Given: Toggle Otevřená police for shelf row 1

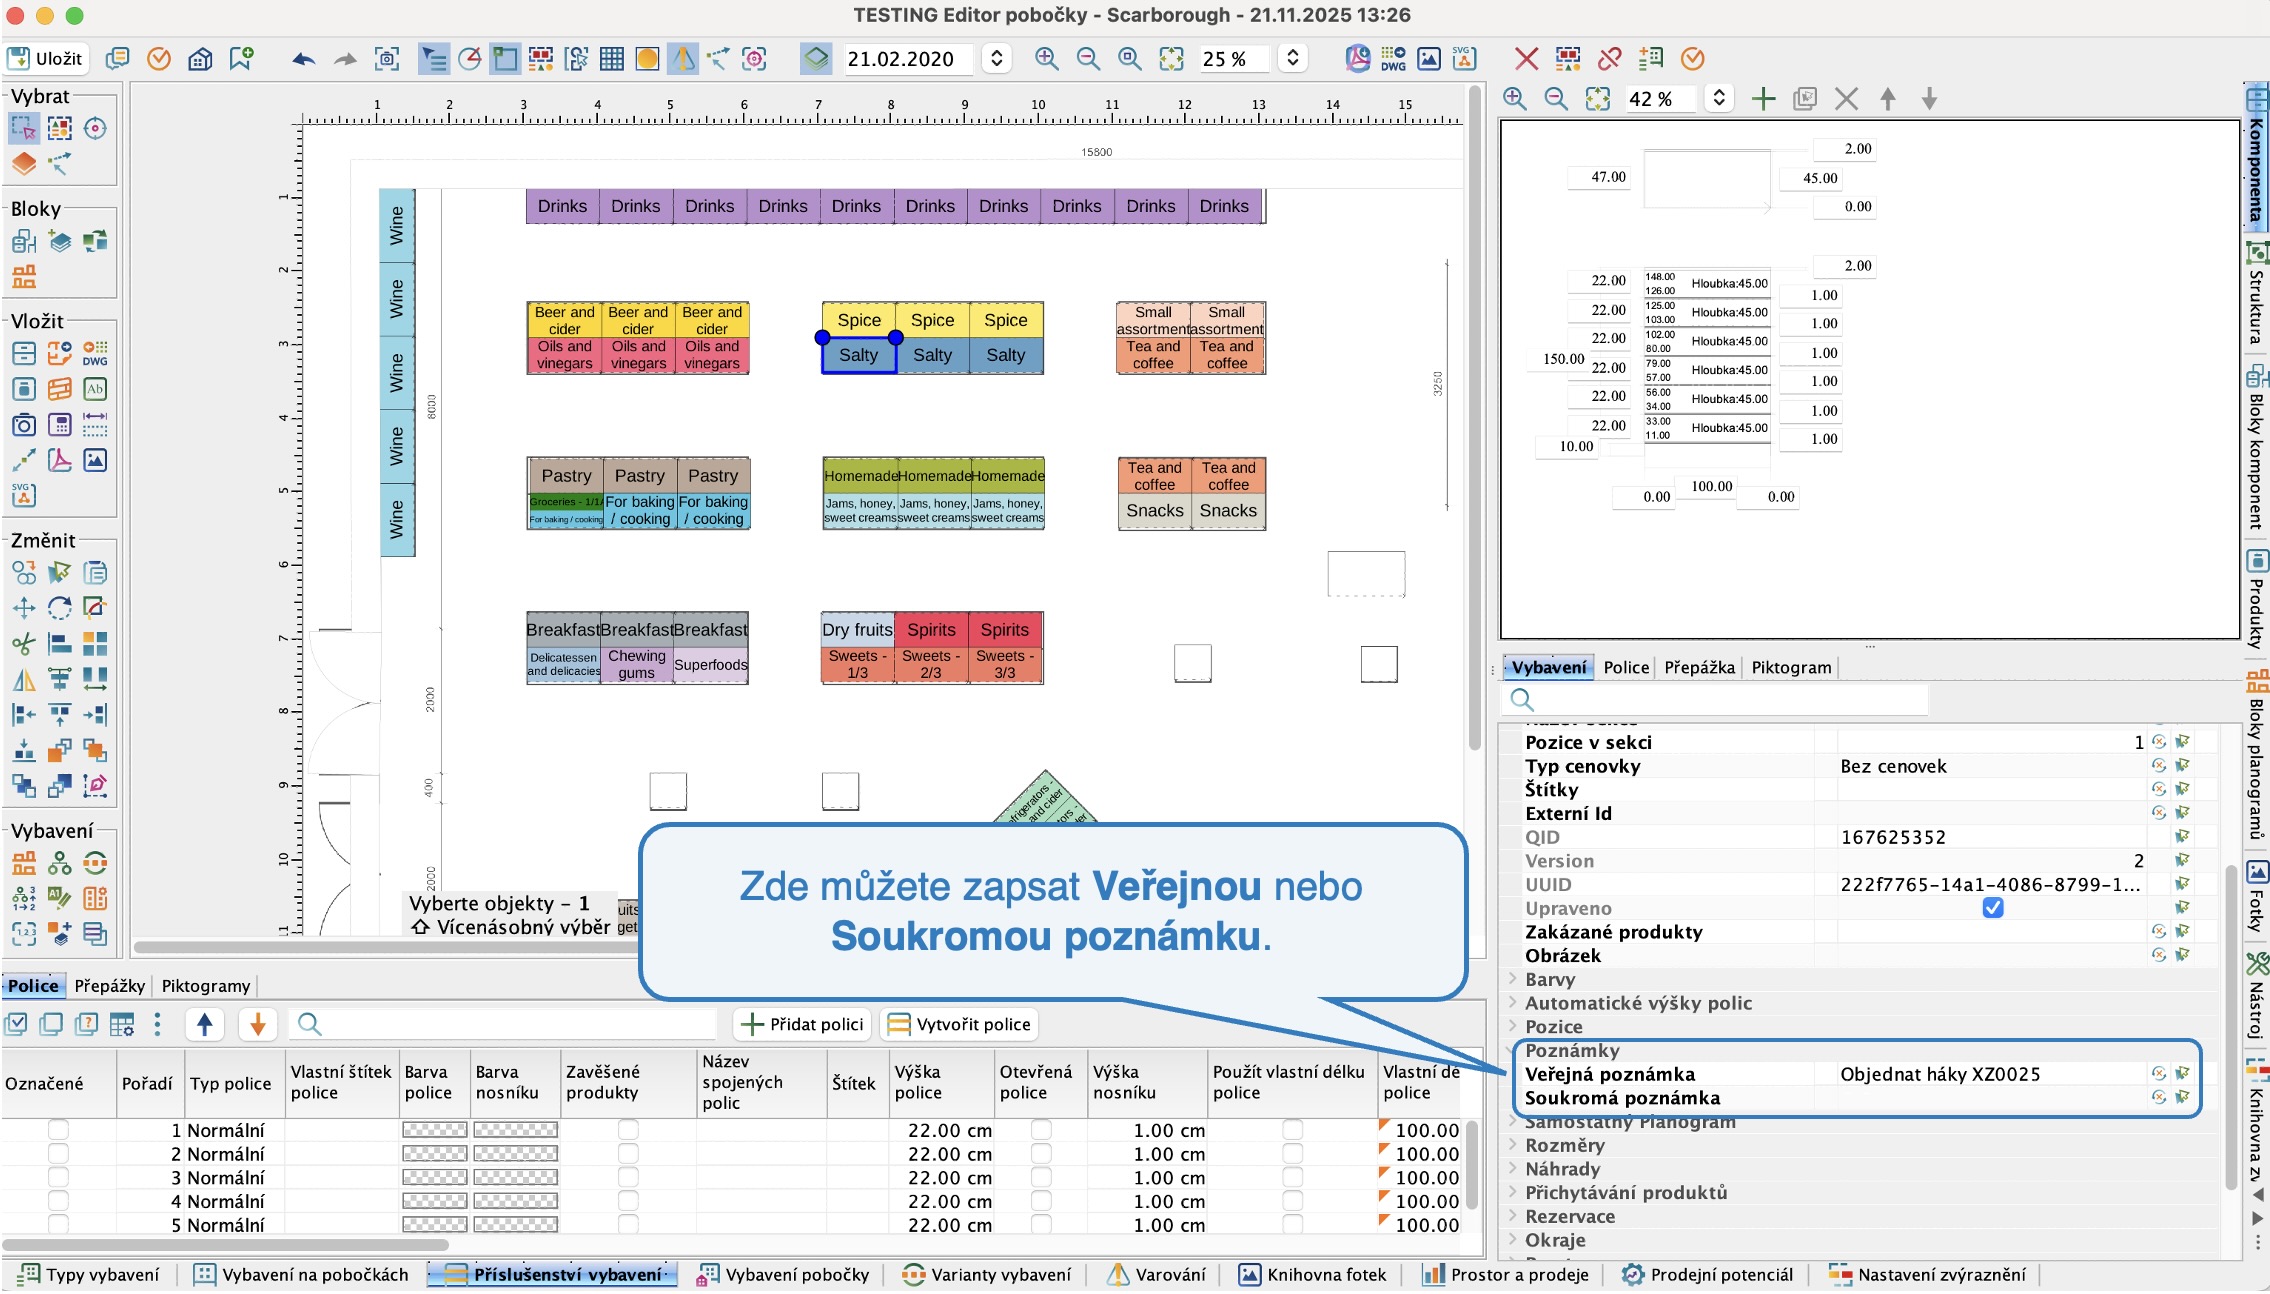Looking at the screenshot, I should click(x=1041, y=1130).
